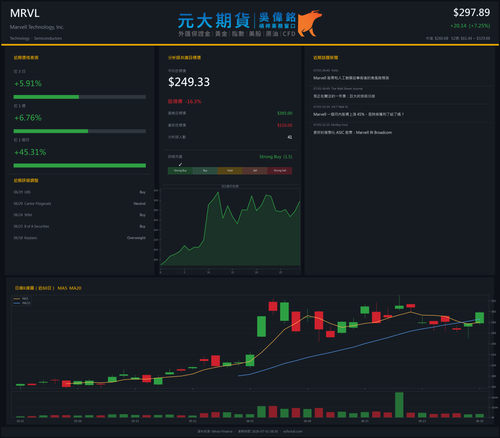Click the Strong Buy (1.5) consensus rating

[x=276, y=157]
